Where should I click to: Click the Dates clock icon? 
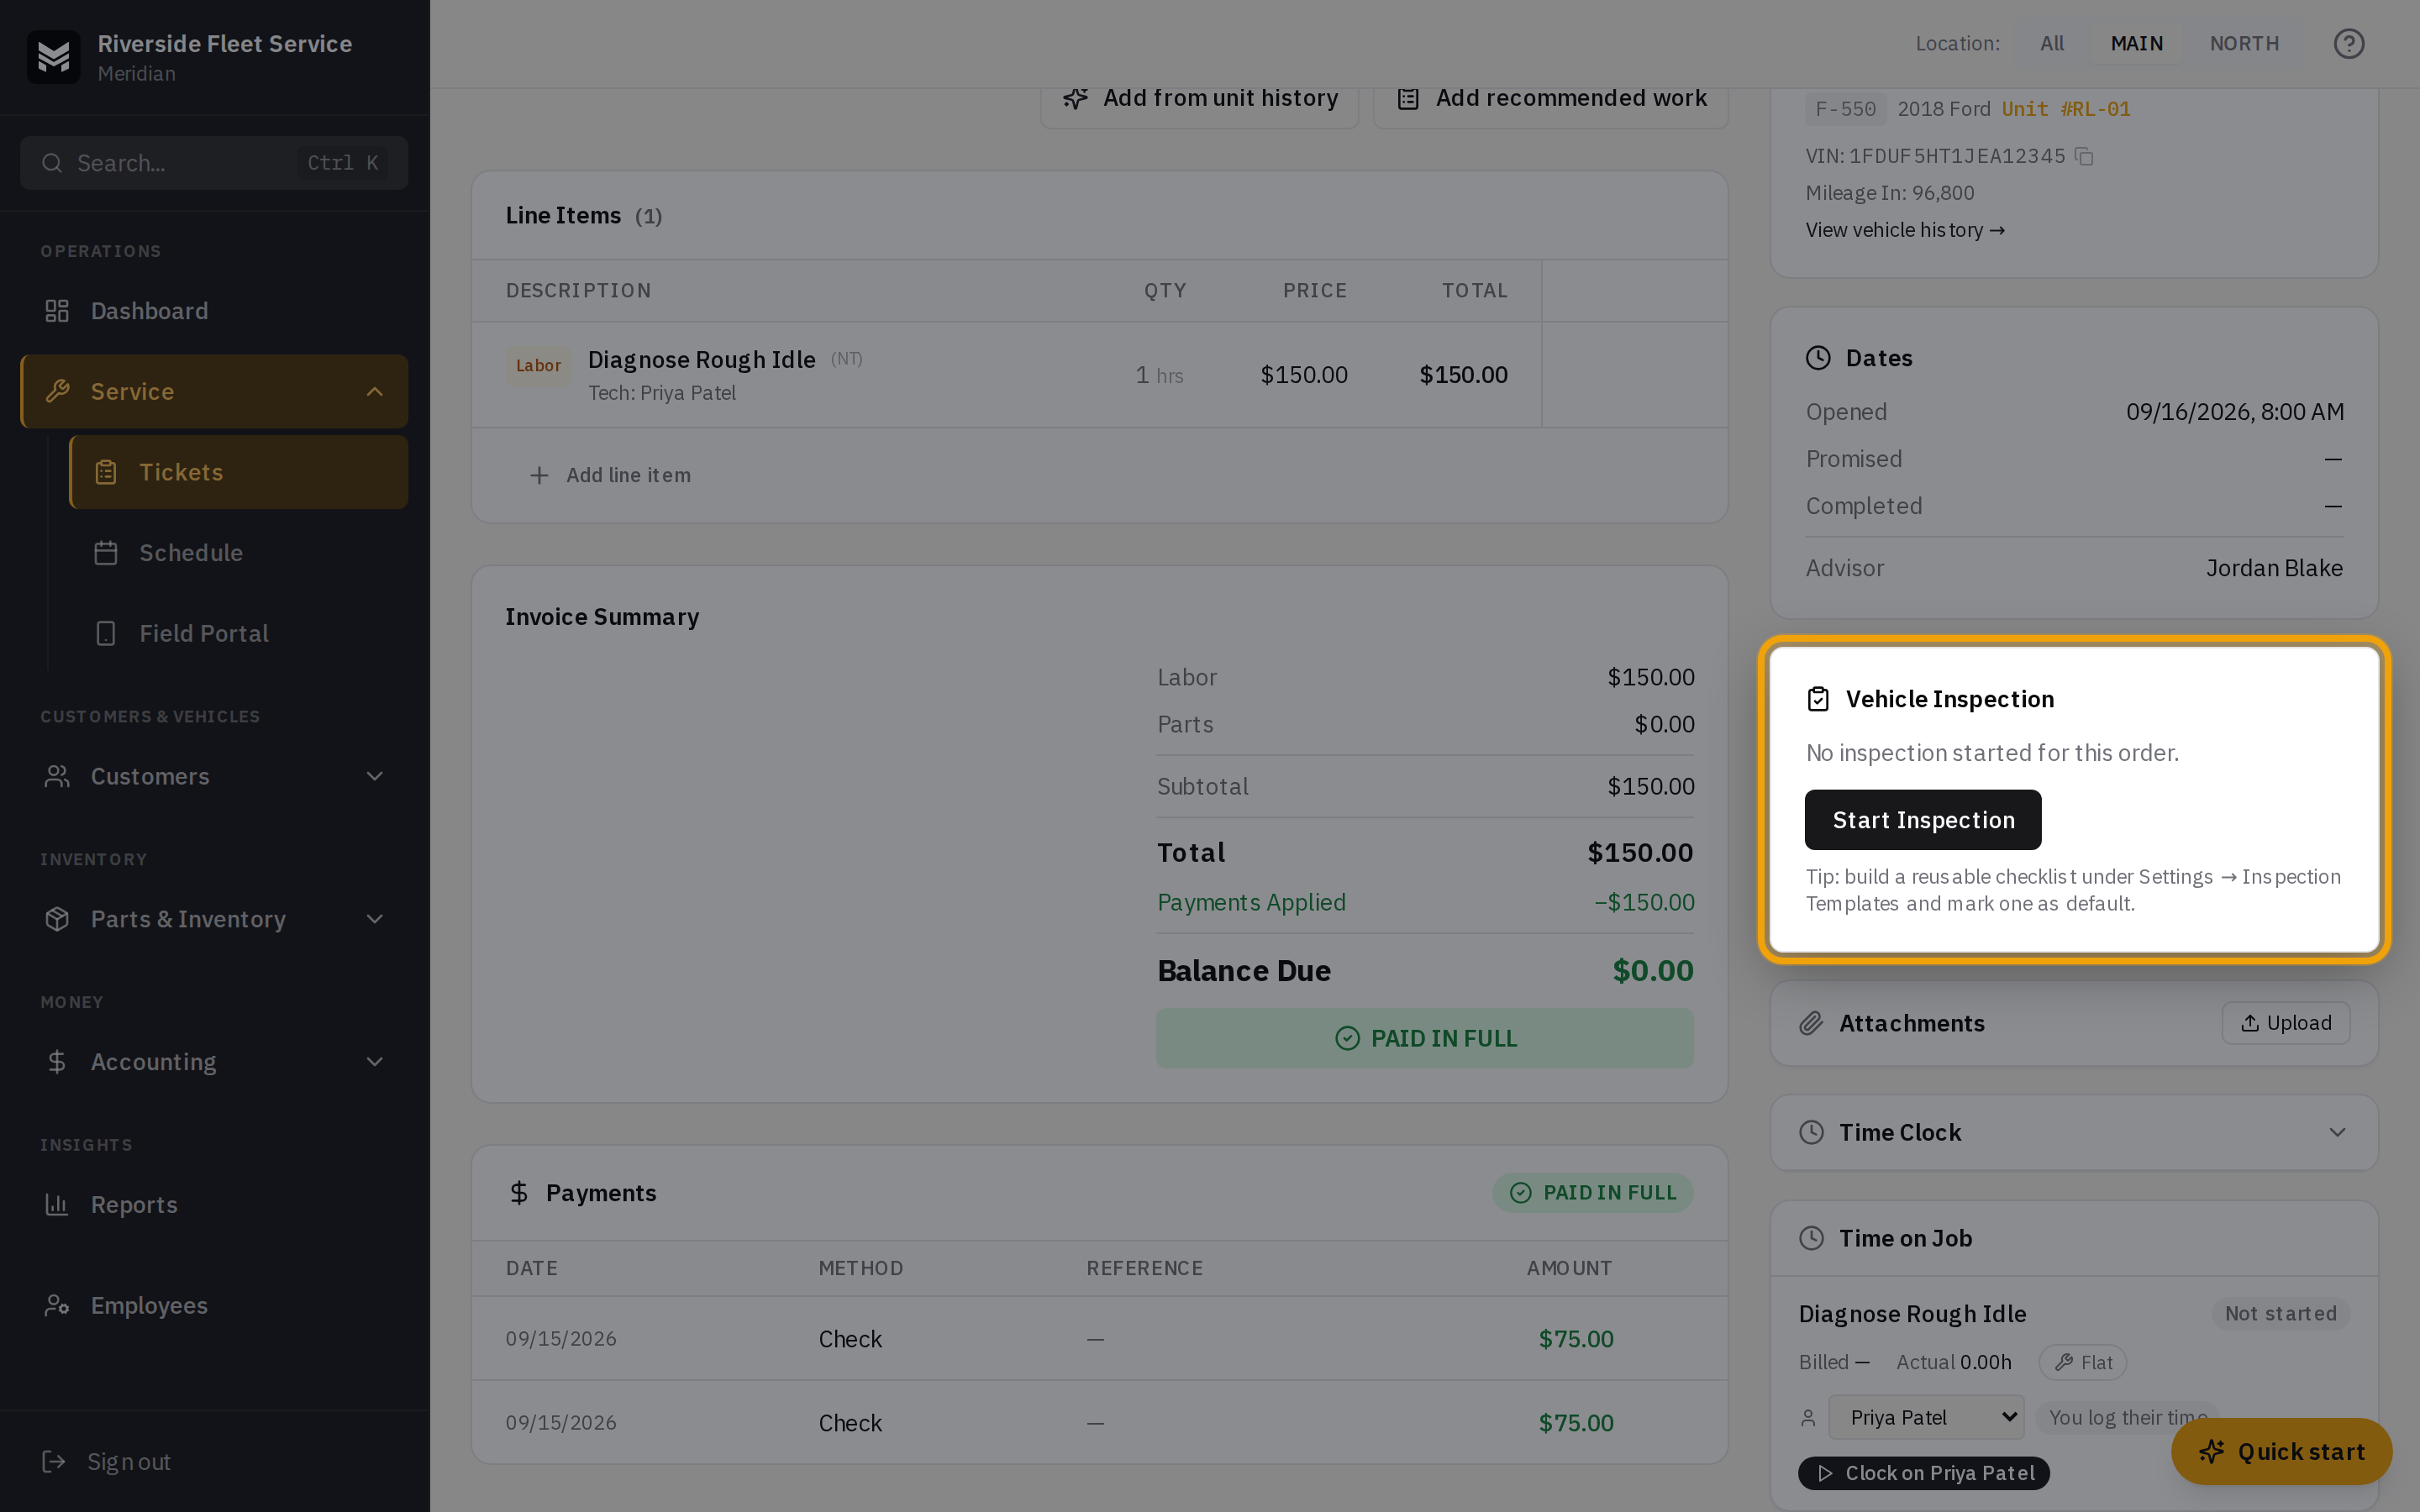[1818, 358]
